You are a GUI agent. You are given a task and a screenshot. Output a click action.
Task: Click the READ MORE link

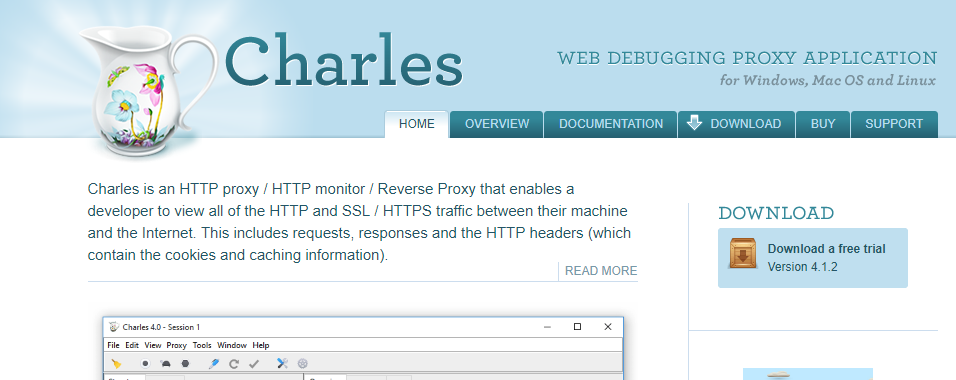pyautogui.click(x=601, y=271)
